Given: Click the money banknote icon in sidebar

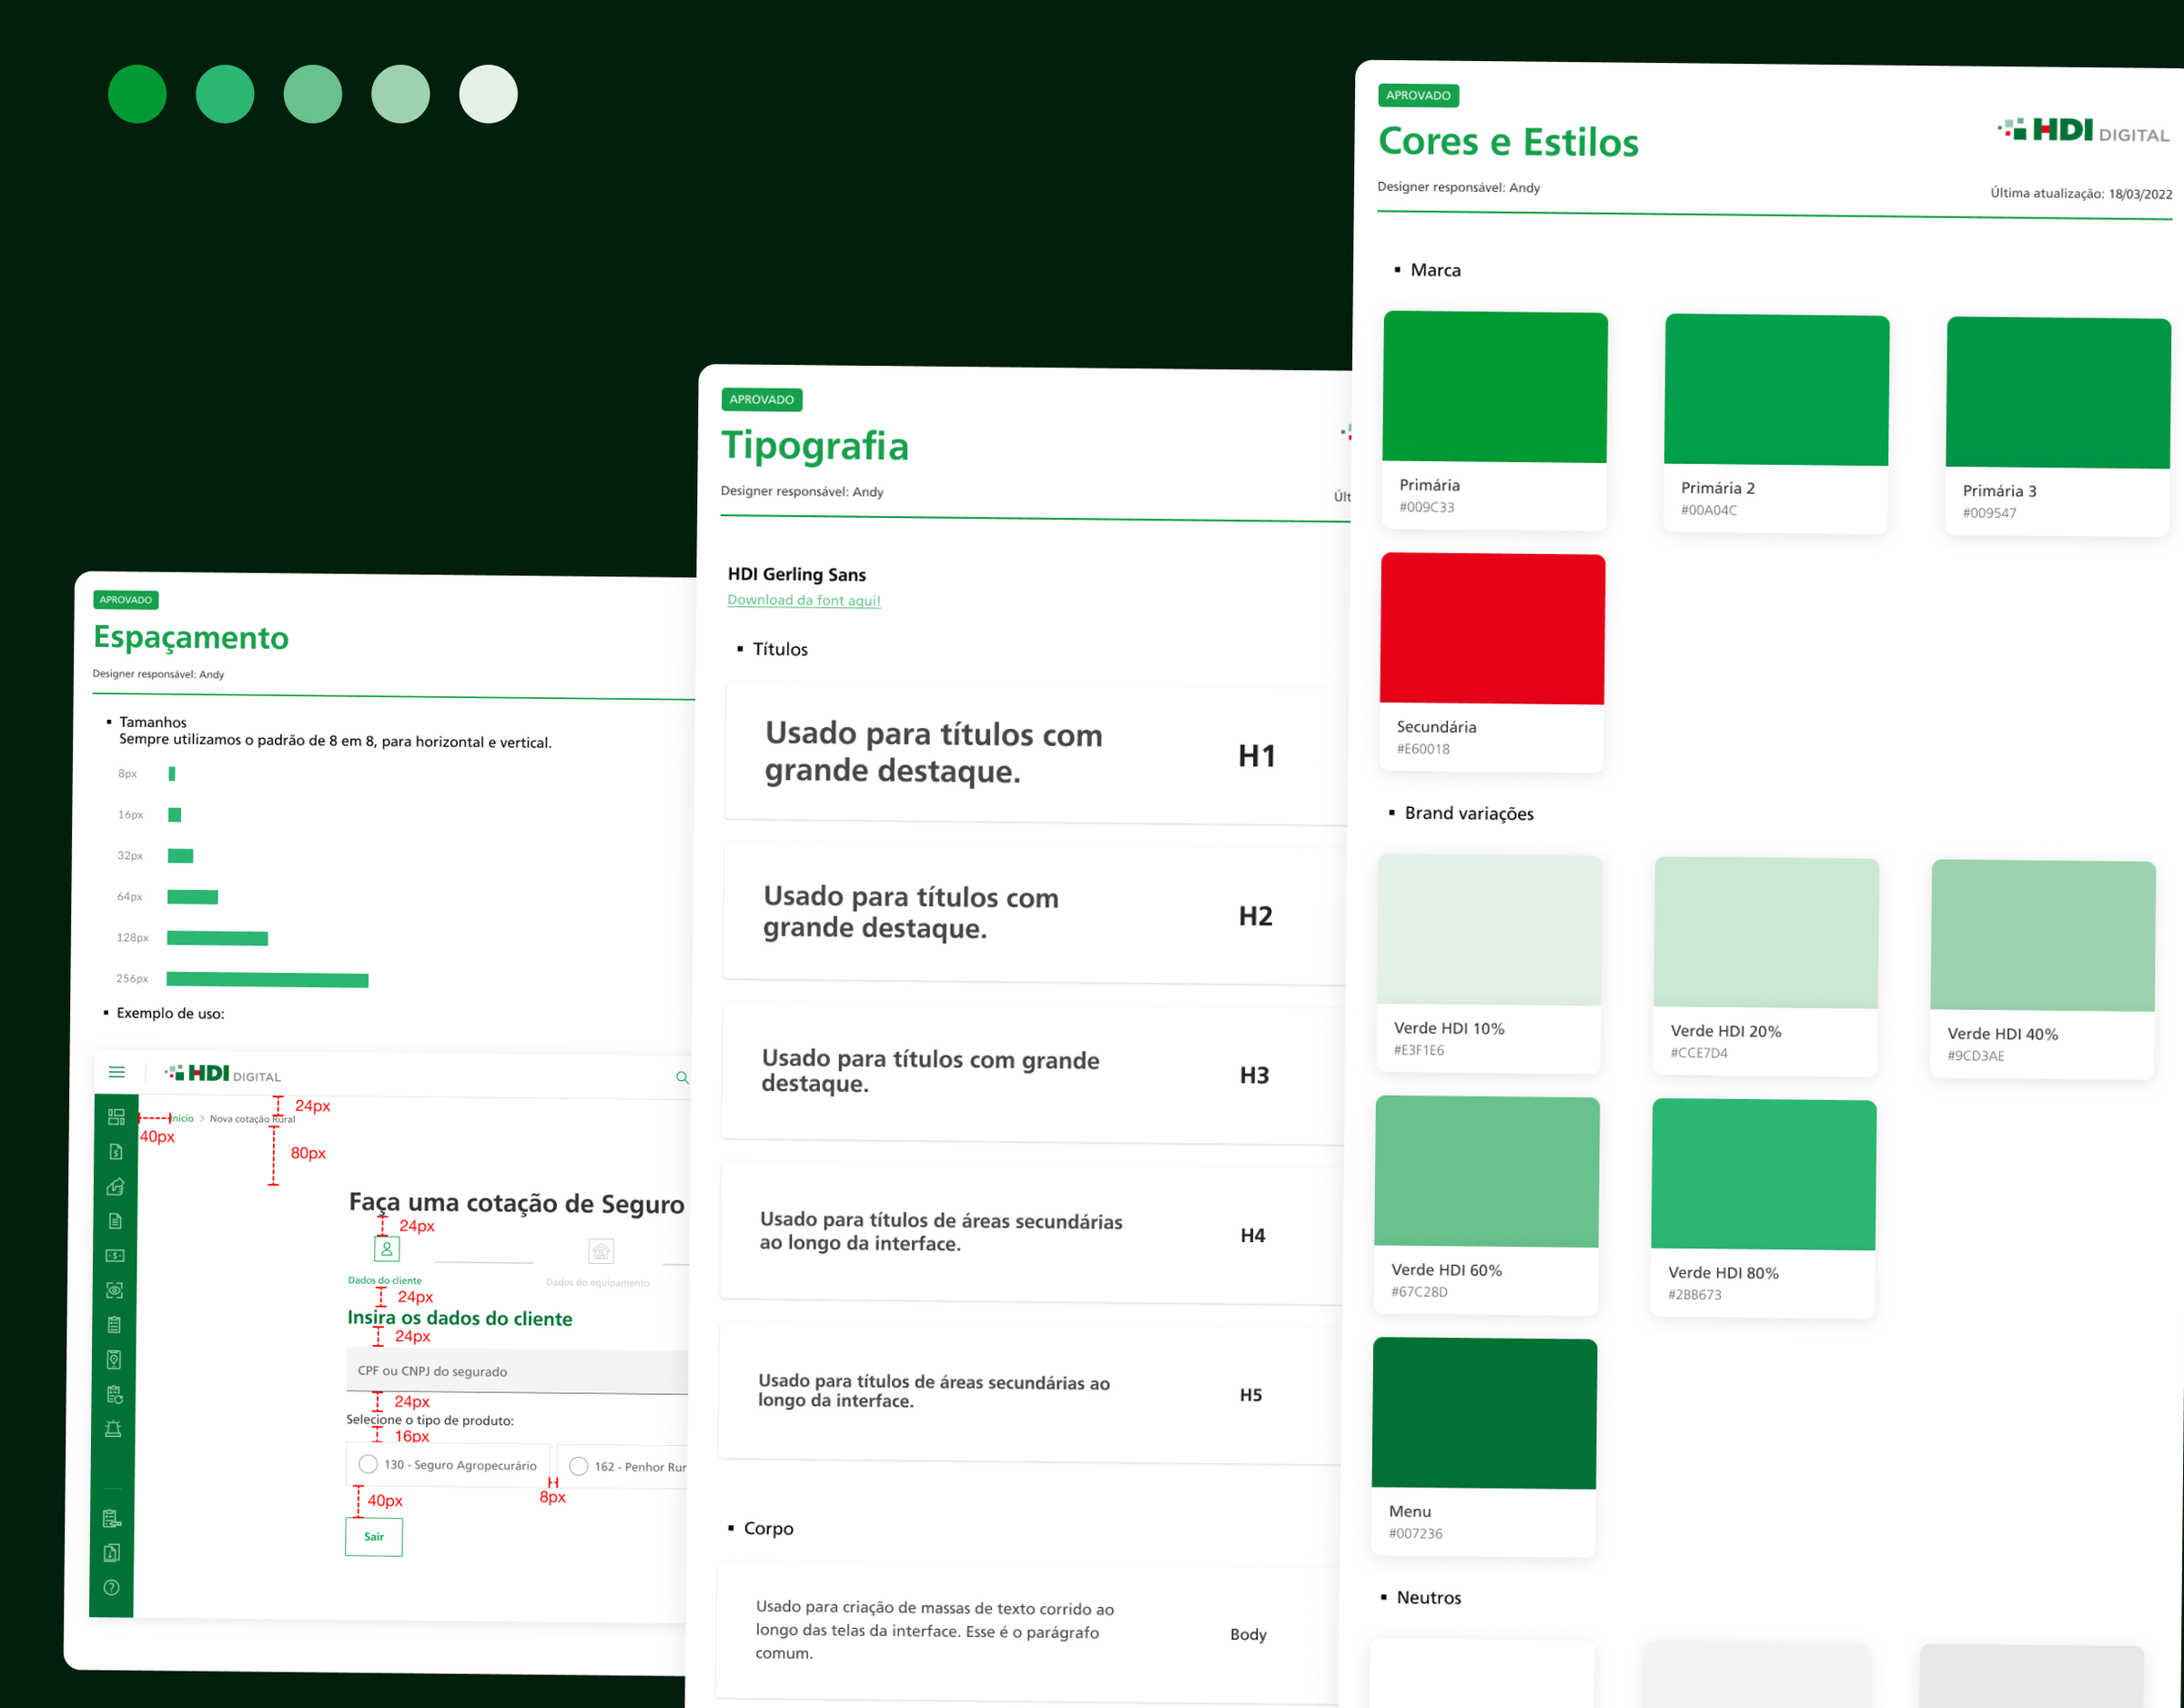Looking at the screenshot, I should click(115, 1255).
